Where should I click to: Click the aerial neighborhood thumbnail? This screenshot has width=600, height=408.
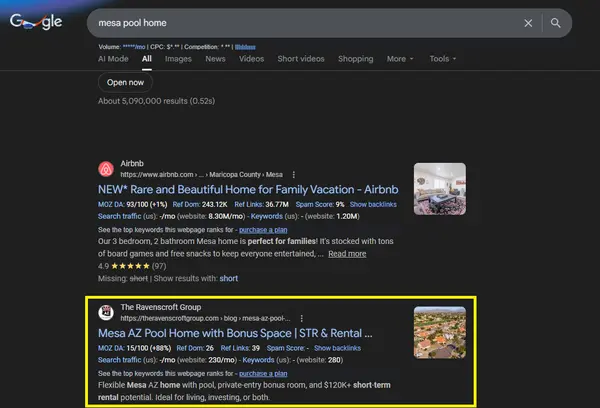pos(440,332)
